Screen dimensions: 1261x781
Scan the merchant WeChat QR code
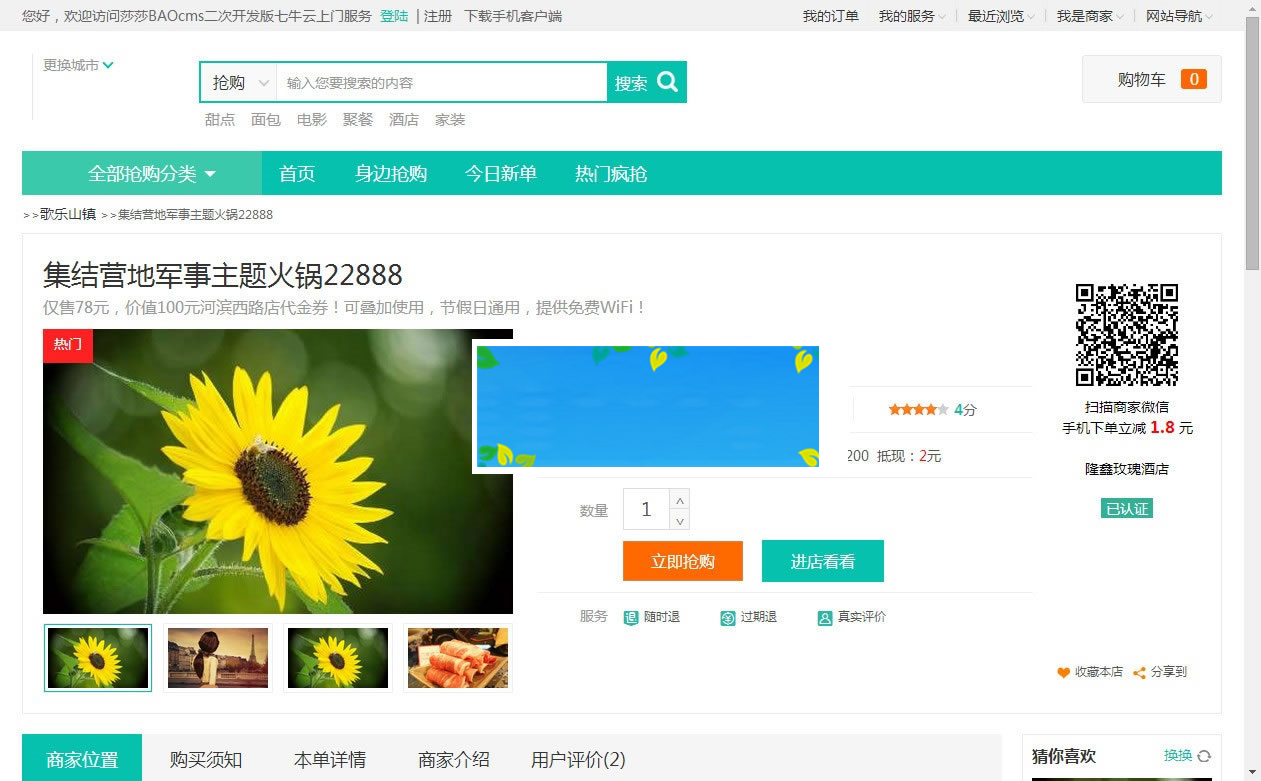coord(1126,335)
